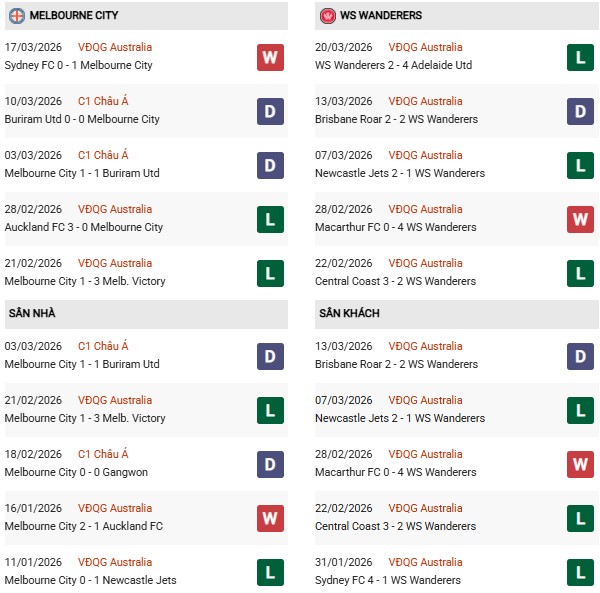Select the SÂN NHÀ section header
The width and height of the screenshot is (600, 593).
[x=33, y=313]
